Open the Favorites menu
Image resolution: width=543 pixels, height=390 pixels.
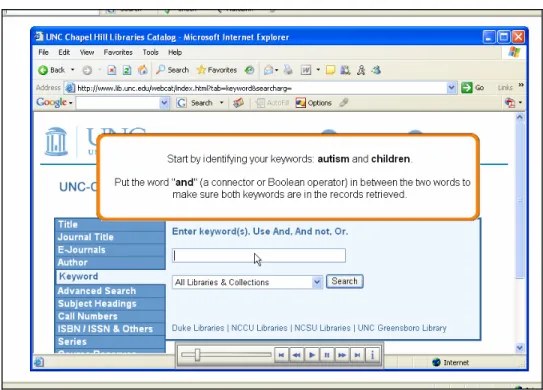[118, 52]
